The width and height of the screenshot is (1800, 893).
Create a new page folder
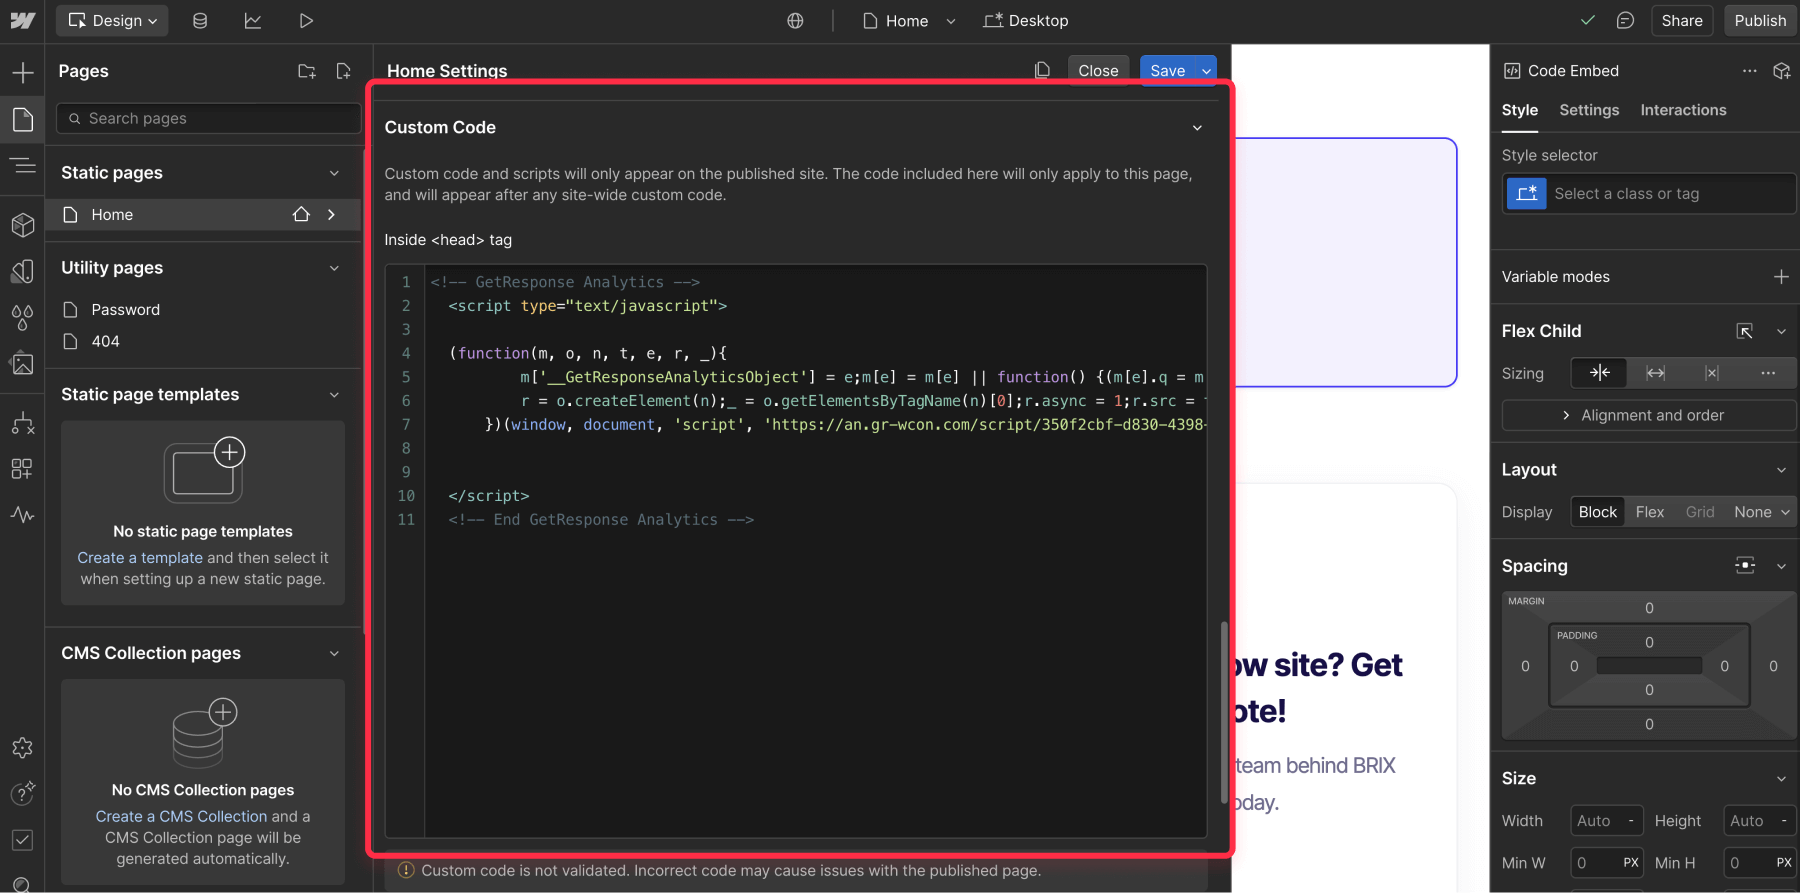click(307, 71)
